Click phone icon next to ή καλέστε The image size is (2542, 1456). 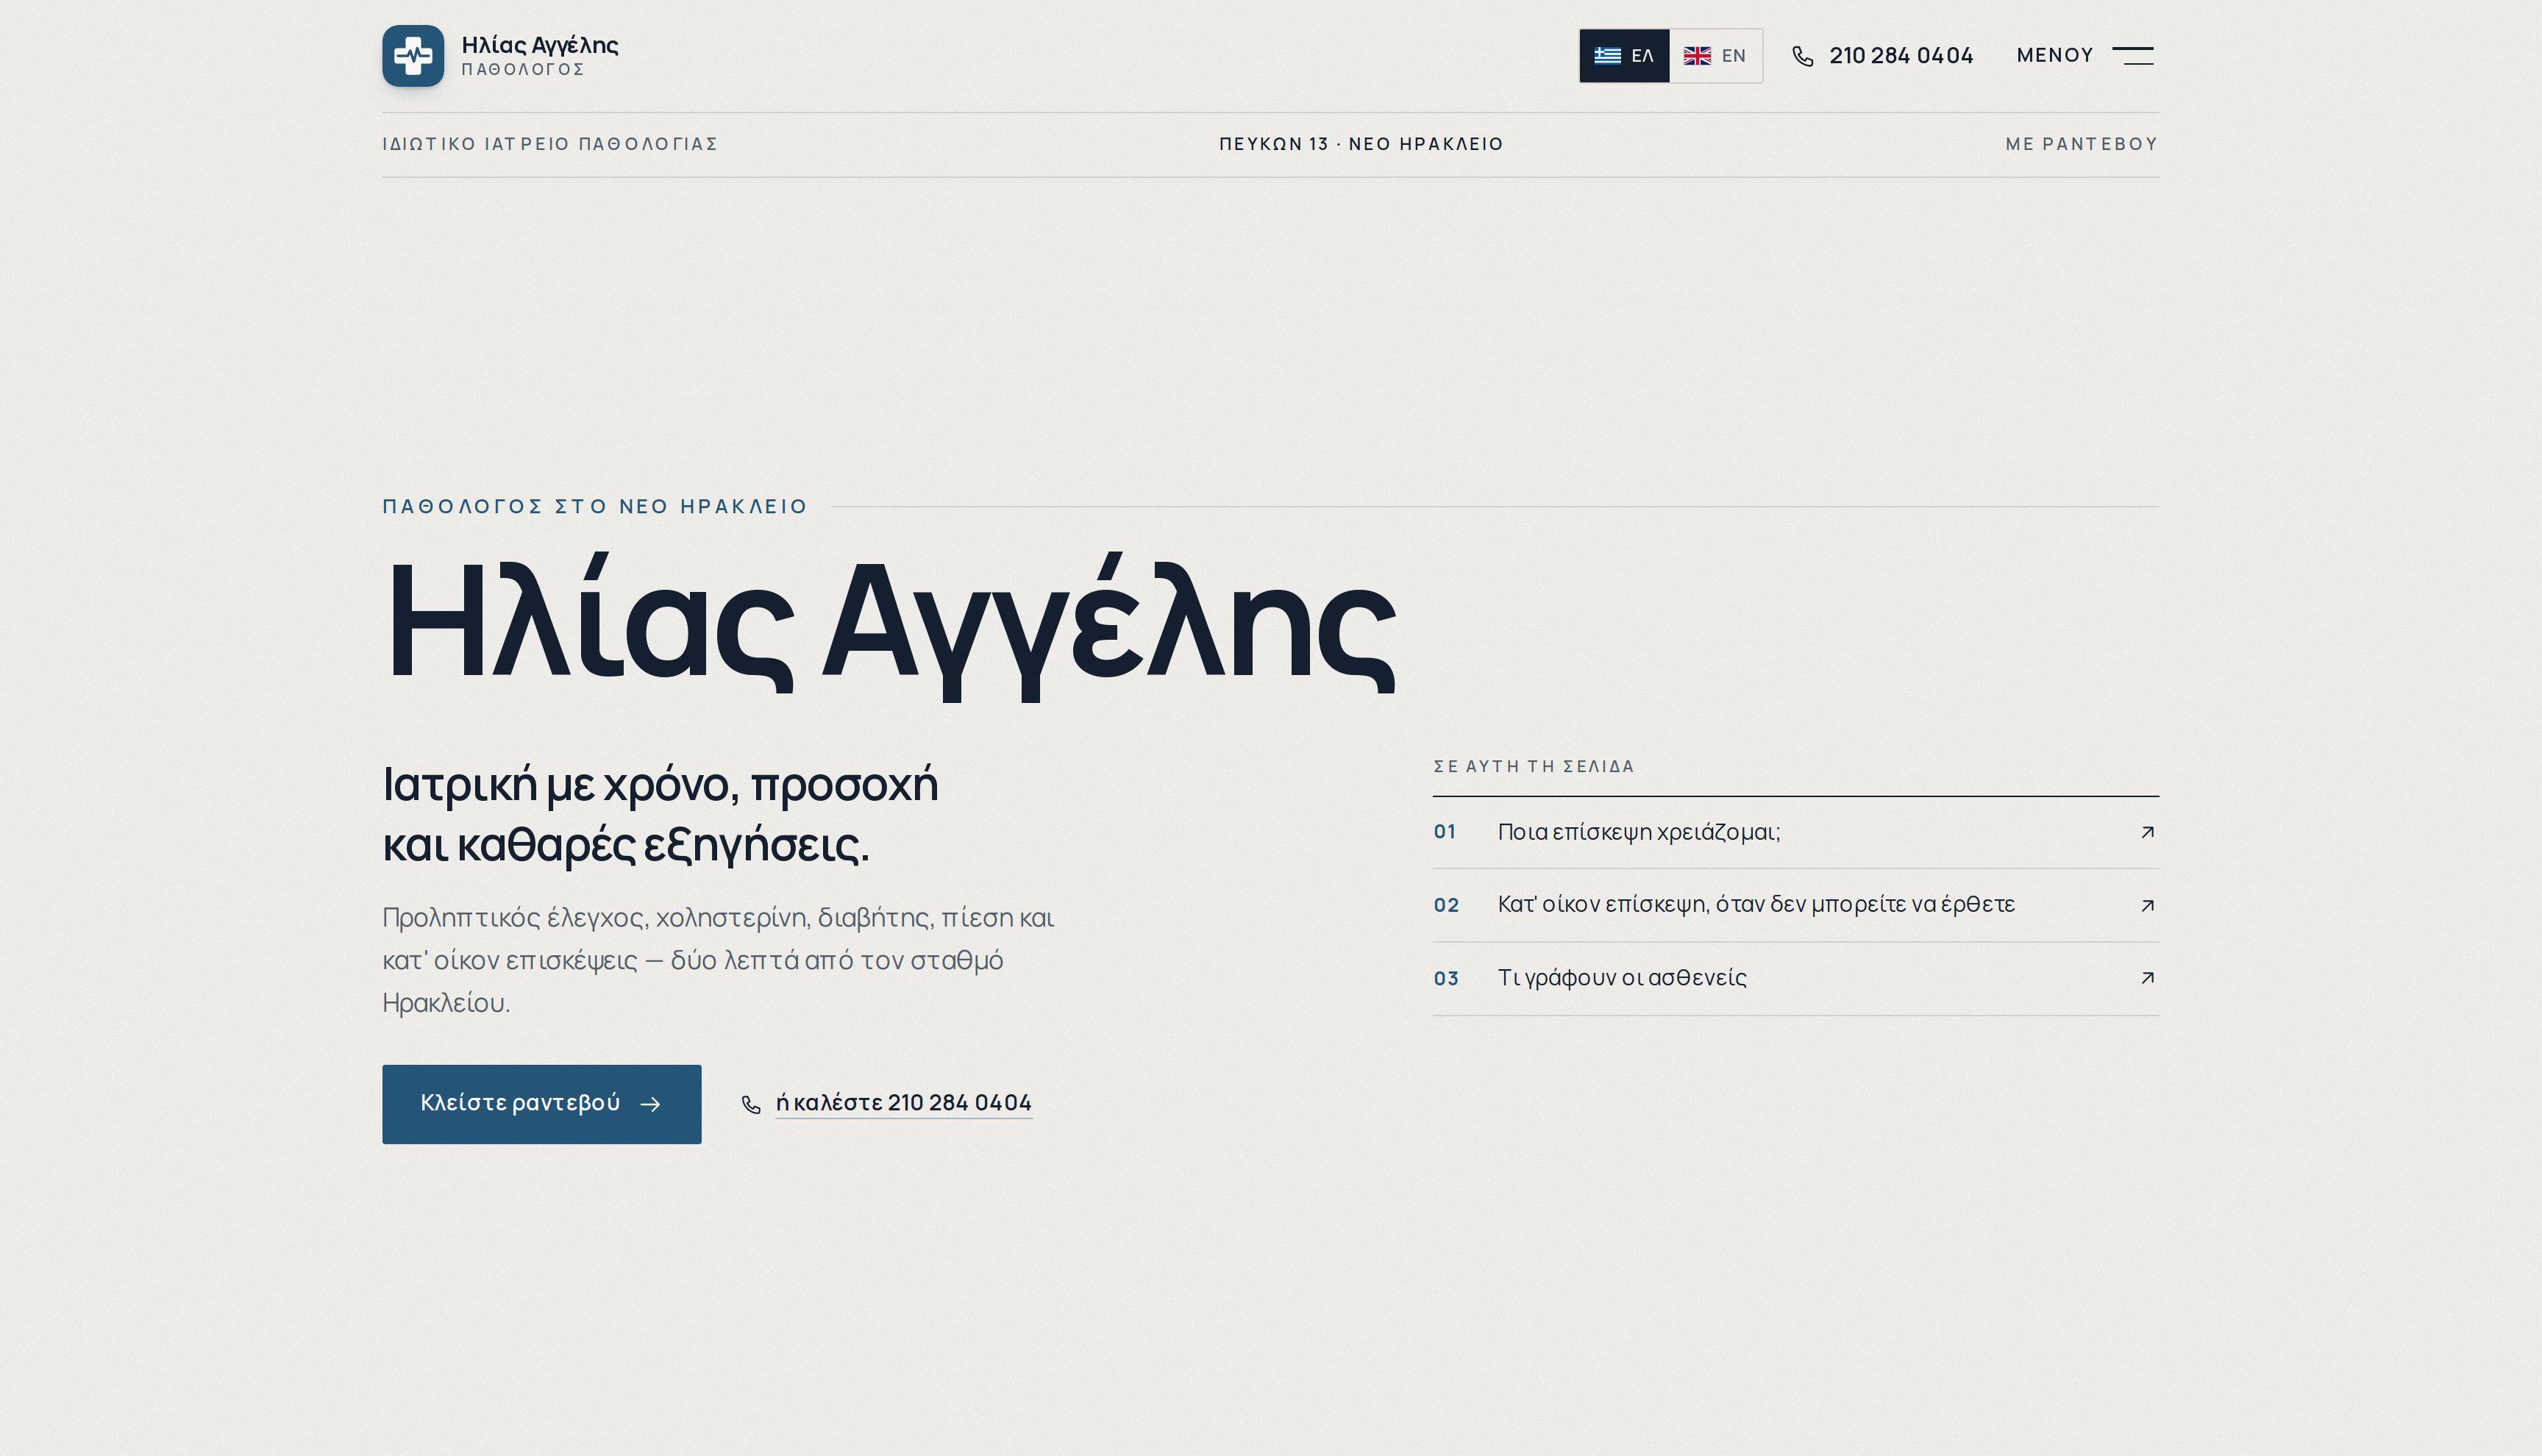click(751, 1104)
